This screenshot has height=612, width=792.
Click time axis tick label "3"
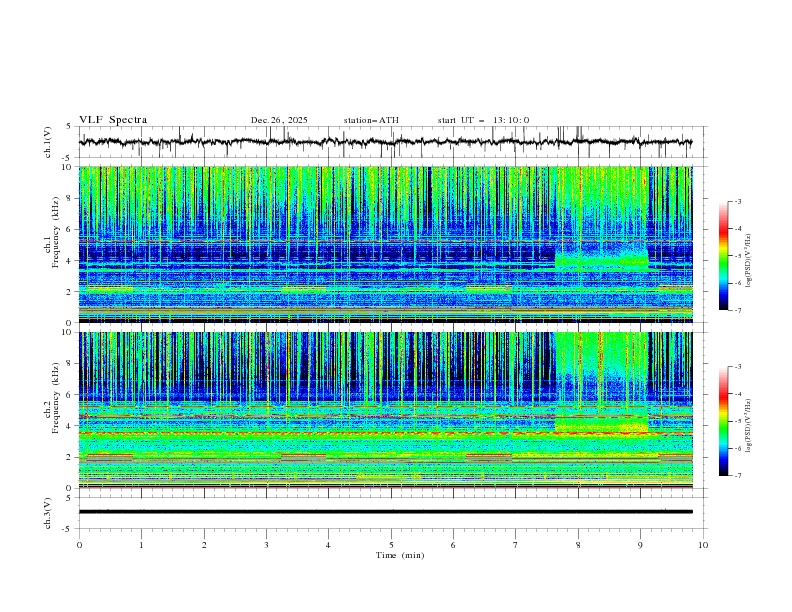tap(267, 545)
